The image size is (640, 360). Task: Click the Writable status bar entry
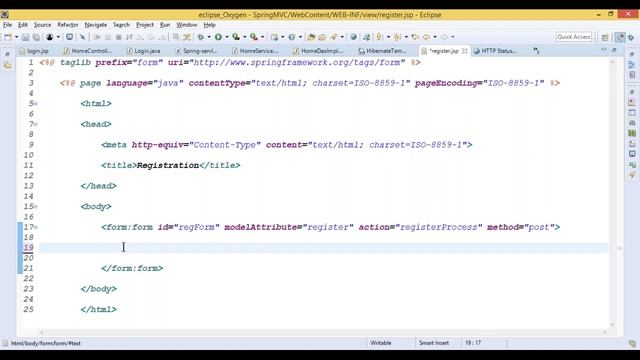tap(380, 343)
